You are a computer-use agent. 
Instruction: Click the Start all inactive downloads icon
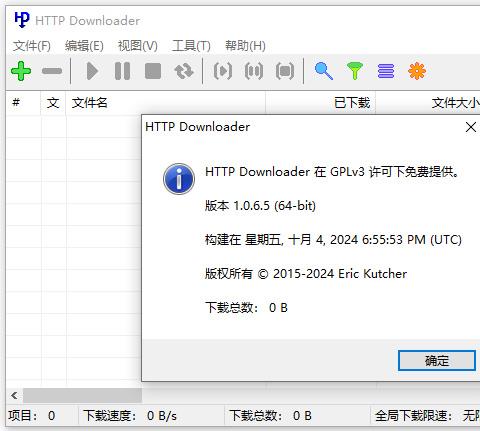[x=223, y=71]
